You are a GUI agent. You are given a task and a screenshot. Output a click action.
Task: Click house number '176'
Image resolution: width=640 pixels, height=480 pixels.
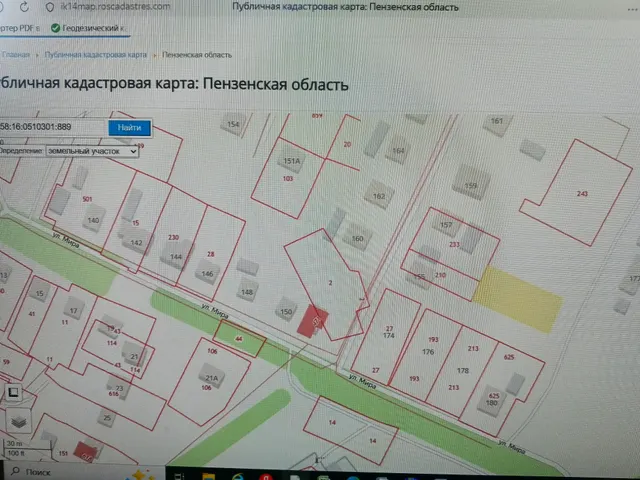428,352
